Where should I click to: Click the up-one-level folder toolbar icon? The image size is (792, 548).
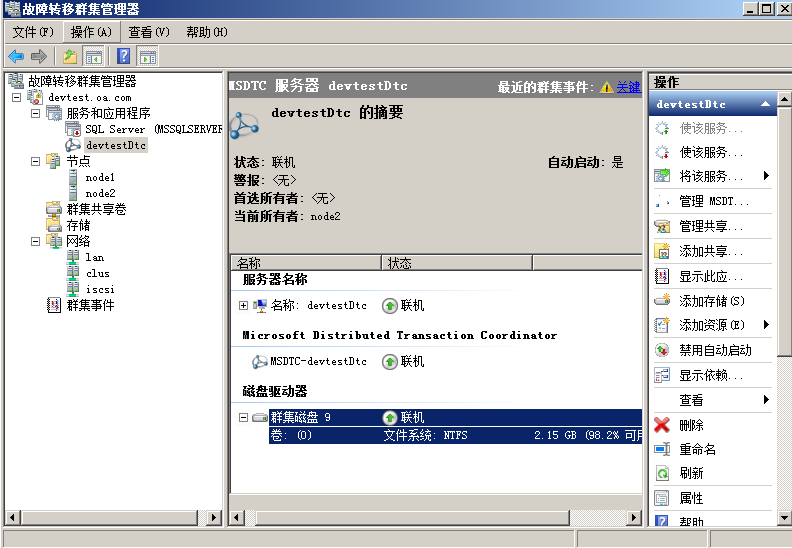[x=70, y=56]
